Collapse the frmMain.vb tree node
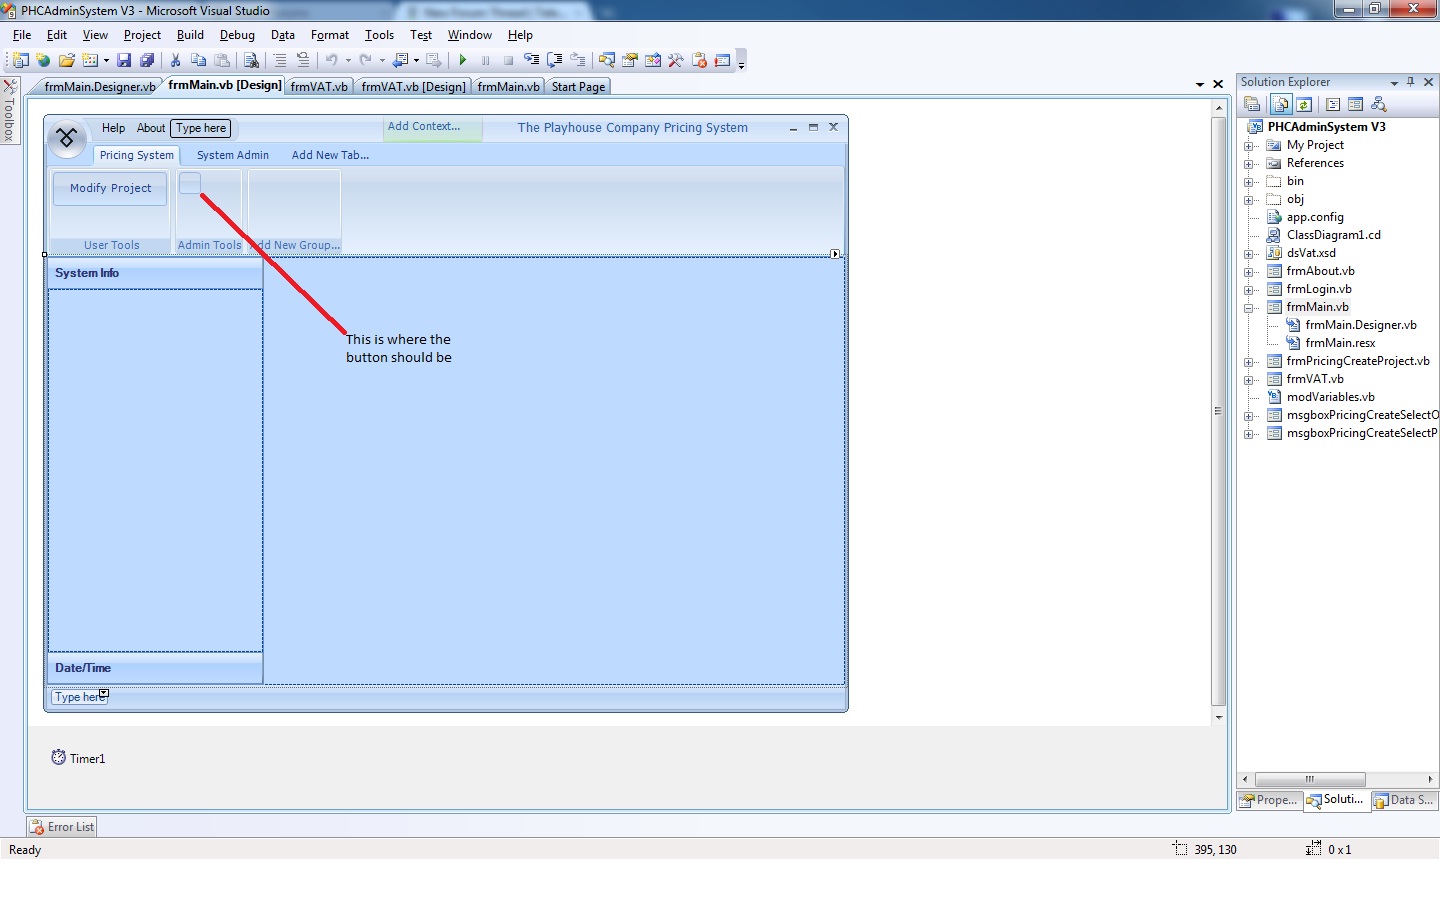 click(x=1249, y=308)
